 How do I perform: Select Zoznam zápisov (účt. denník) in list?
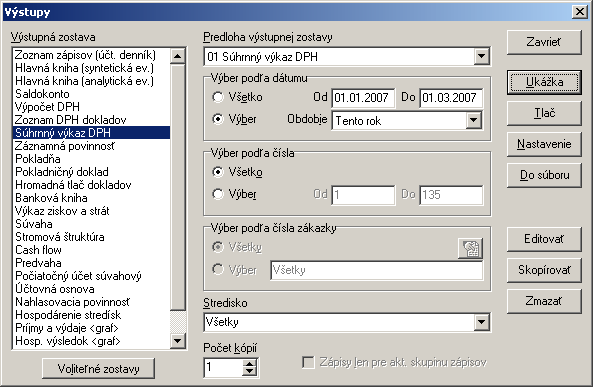[x=92, y=55]
